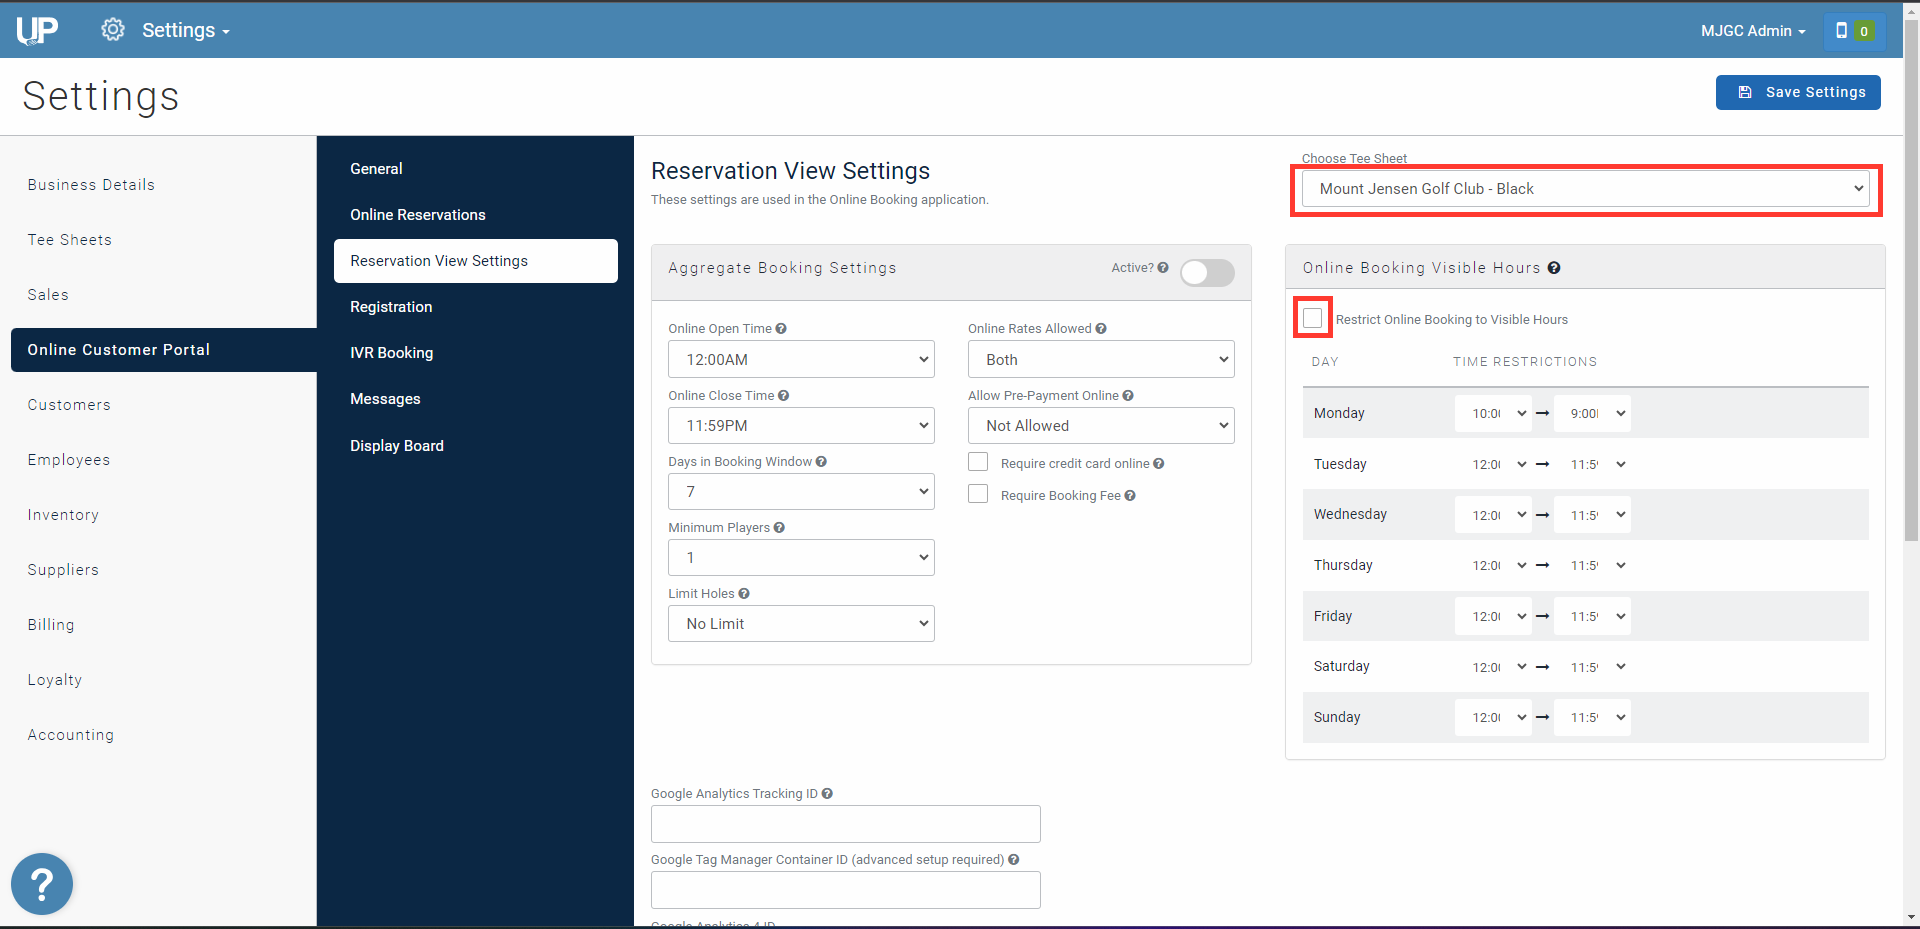Screen dimensions: 1920x929
Task: Click help icon beside Google Analytics Tracking ID
Action: 827,794
